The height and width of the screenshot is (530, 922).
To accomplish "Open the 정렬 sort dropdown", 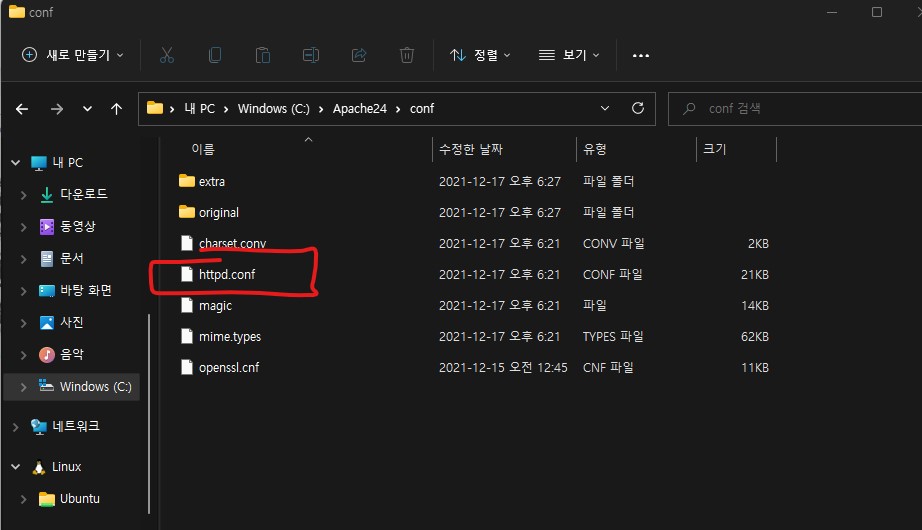I will point(480,55).
